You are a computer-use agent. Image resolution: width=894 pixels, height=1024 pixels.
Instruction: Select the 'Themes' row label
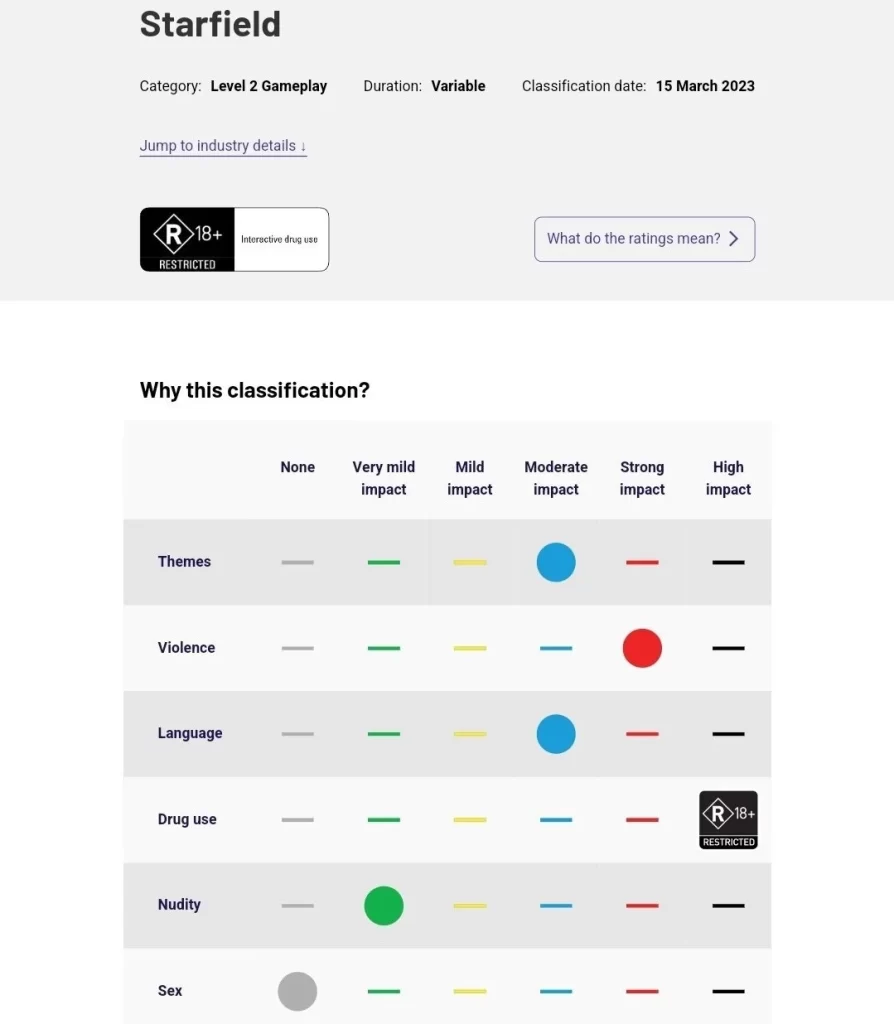185,562
